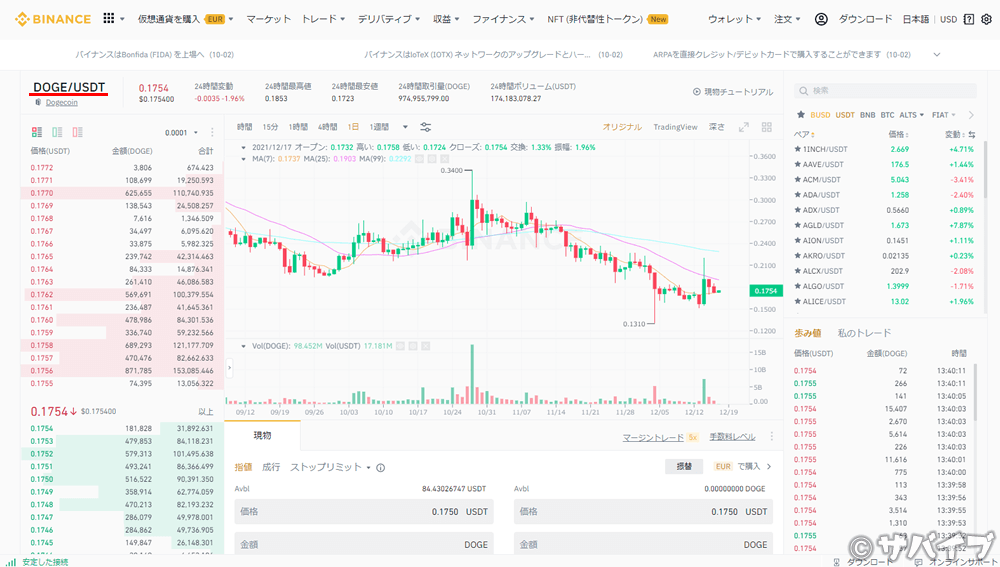Click the stop-limit info icon
The width and height of the screenshot is (1000, 567).
point(381,468)
